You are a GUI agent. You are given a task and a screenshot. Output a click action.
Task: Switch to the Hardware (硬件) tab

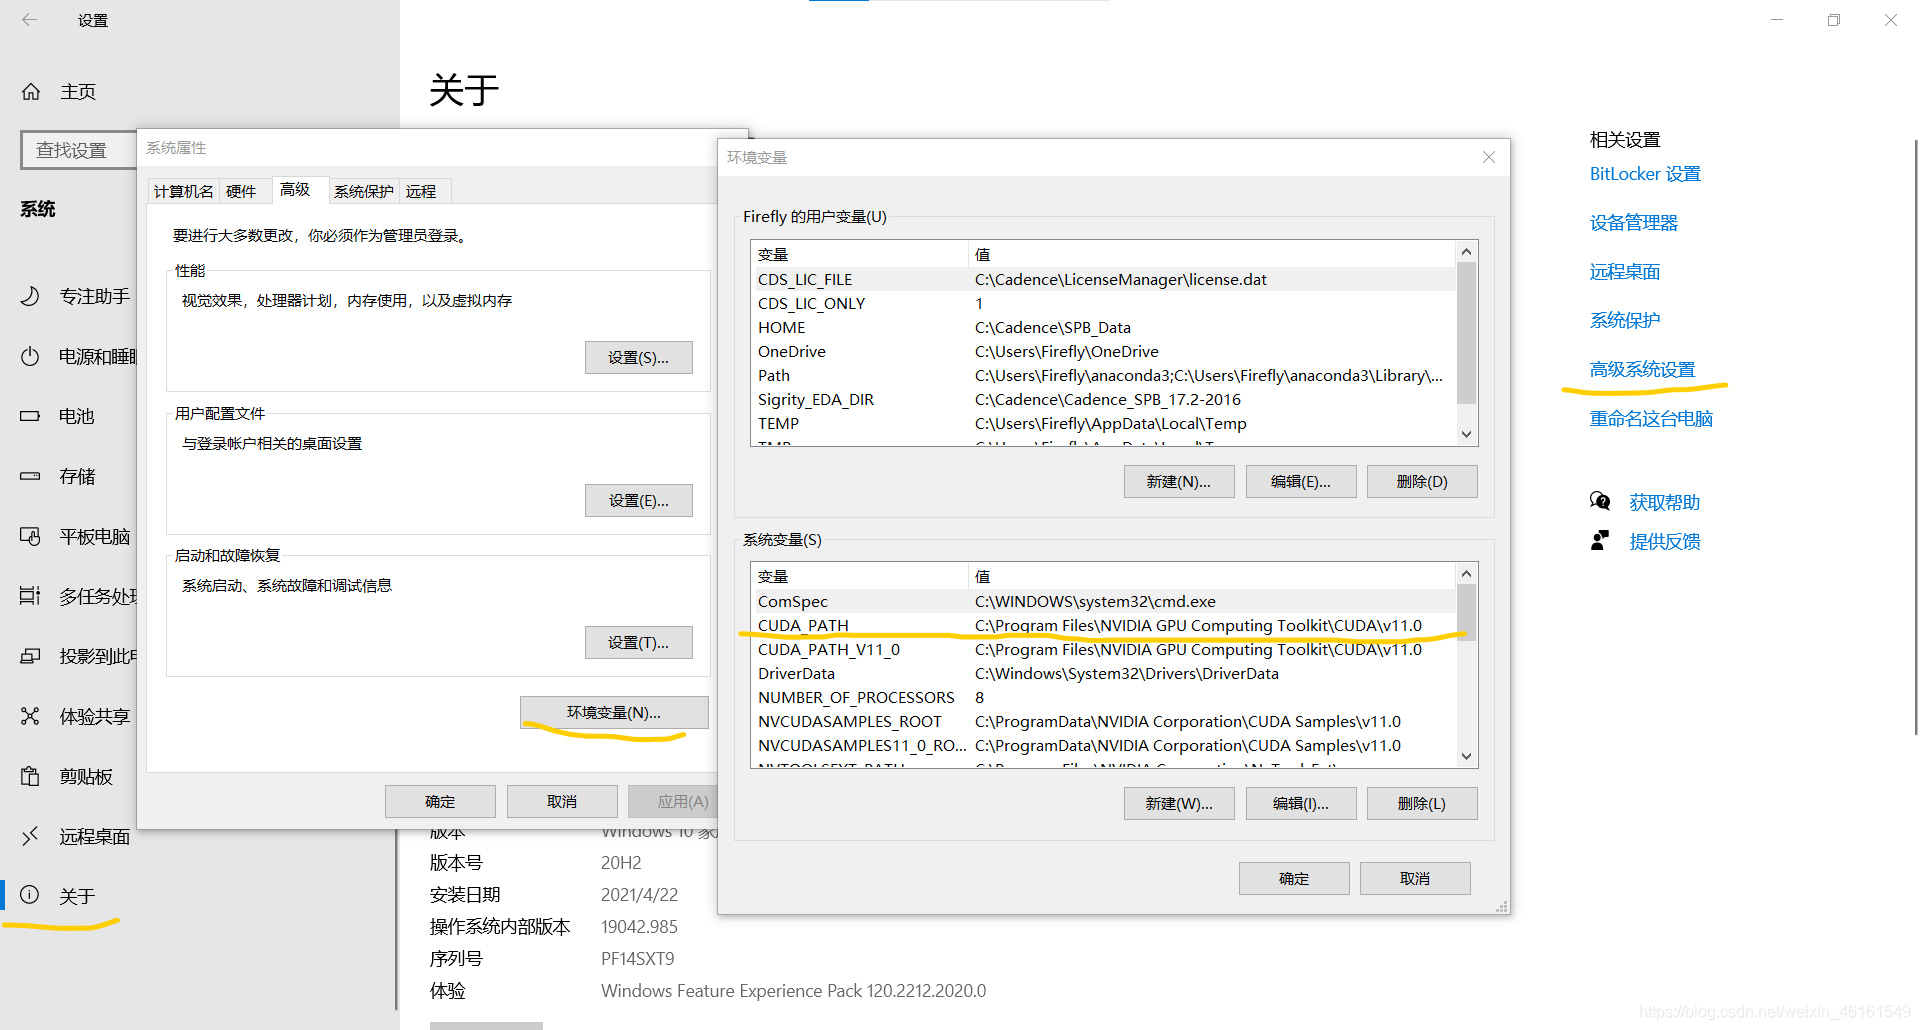241,191
